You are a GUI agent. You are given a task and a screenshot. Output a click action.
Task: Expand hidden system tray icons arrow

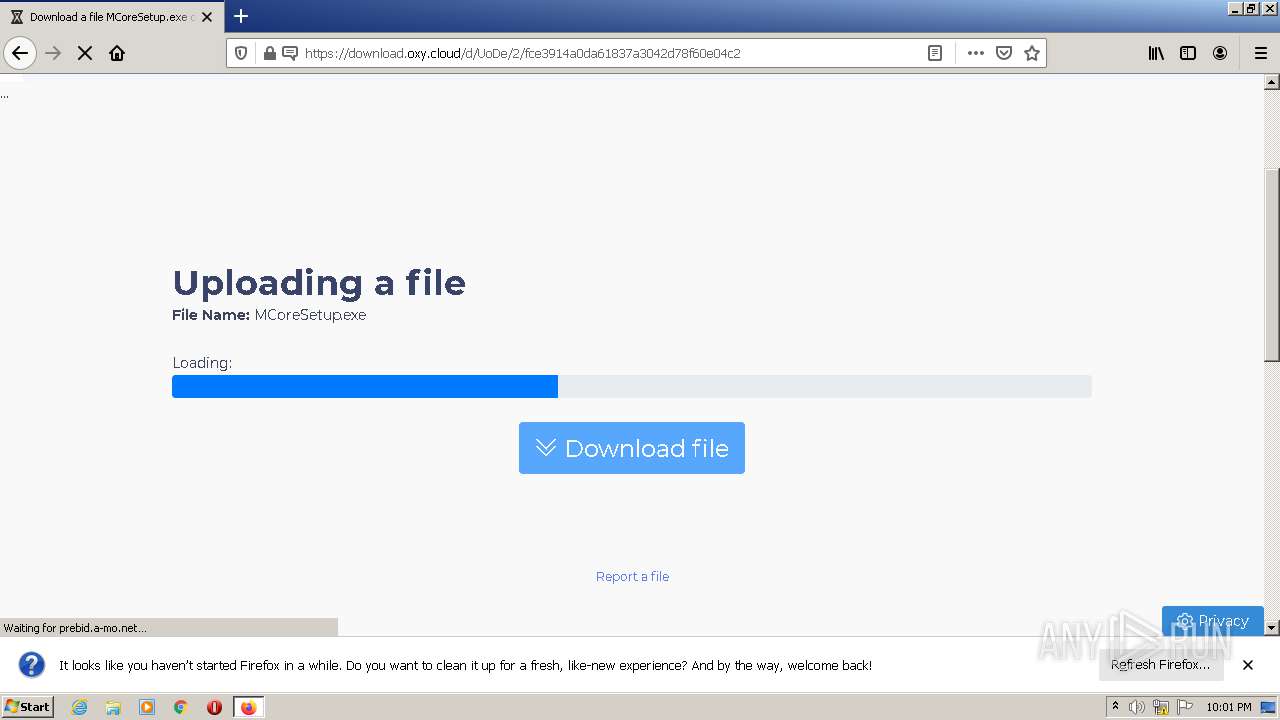point(1115,707)
